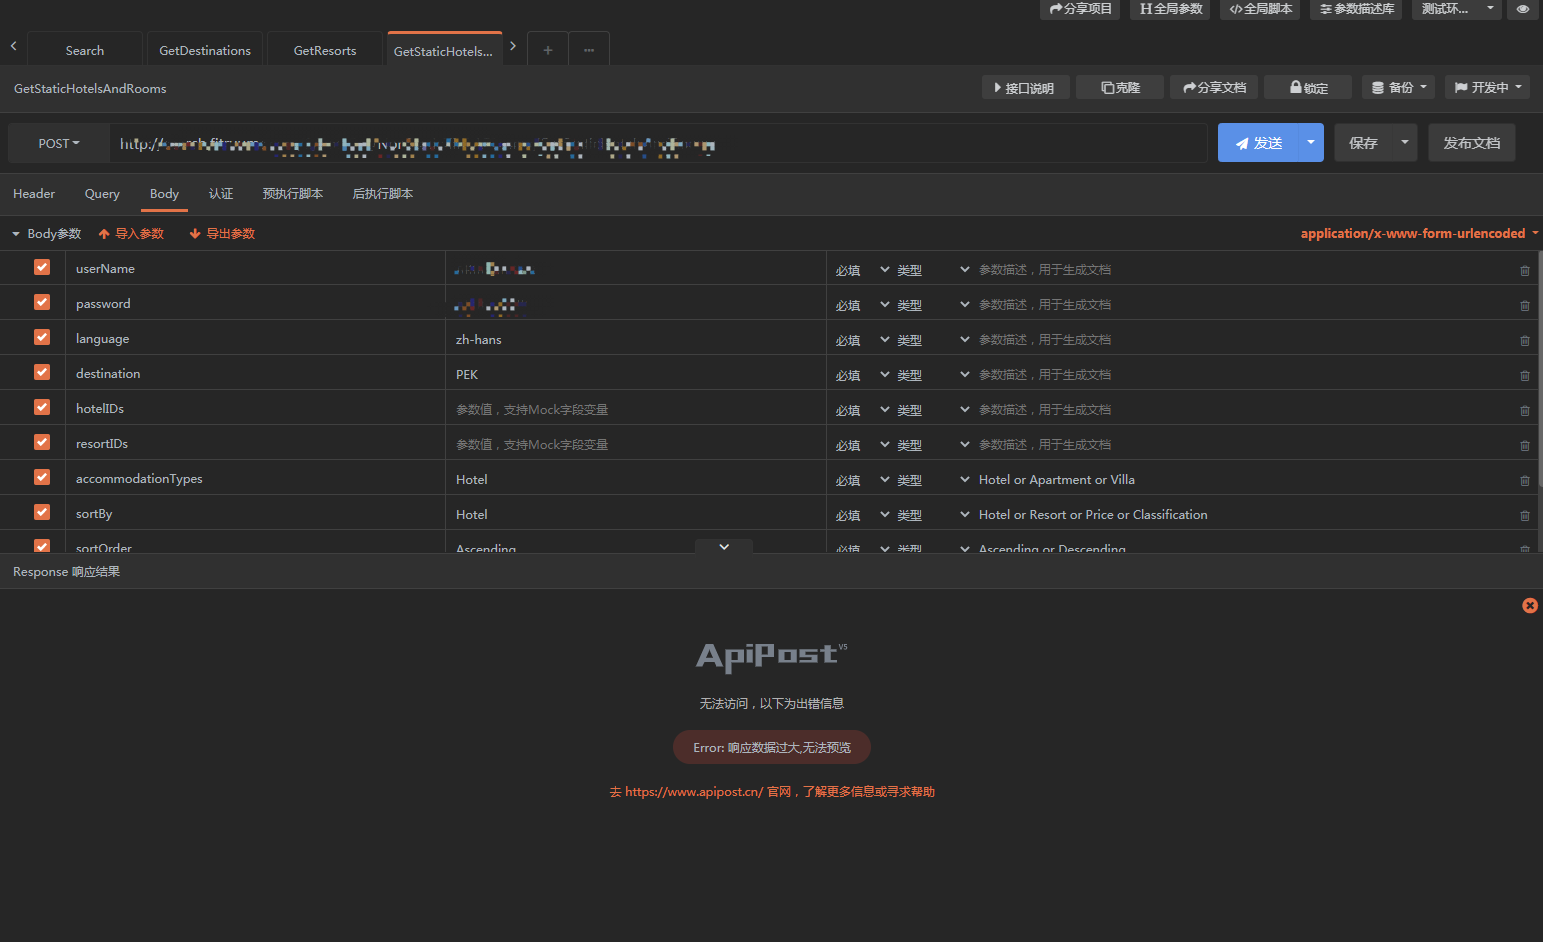Delete the password parameter row with trash icon
The width and height of the screenshot is (1543, 942).
(x=1524, y=305)
